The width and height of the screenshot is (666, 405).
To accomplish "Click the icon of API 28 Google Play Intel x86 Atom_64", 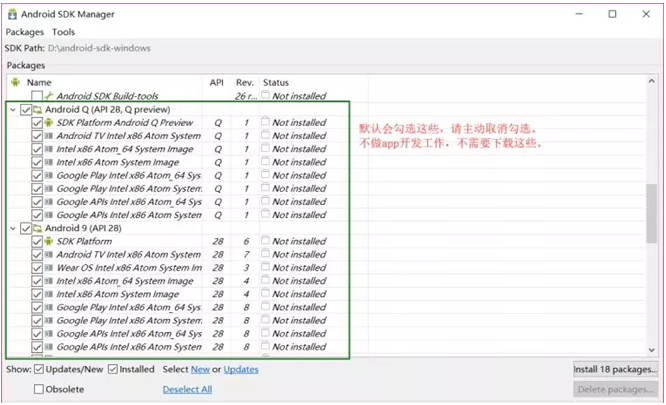I will point(49,307).
